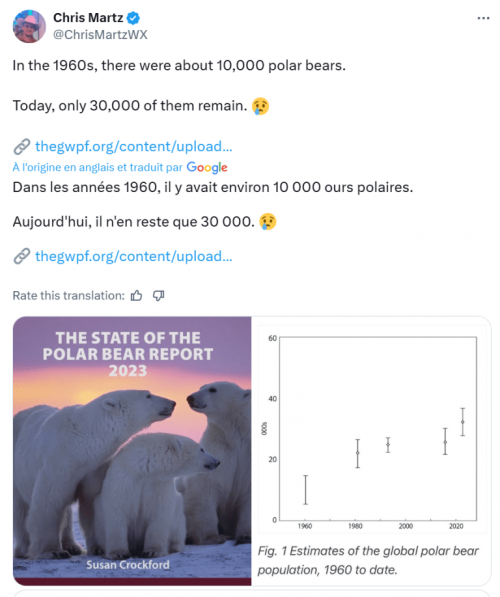500x597 pixels.
Task: Open the tweet's three-dot more options menu
Action: tap(483, 18)
